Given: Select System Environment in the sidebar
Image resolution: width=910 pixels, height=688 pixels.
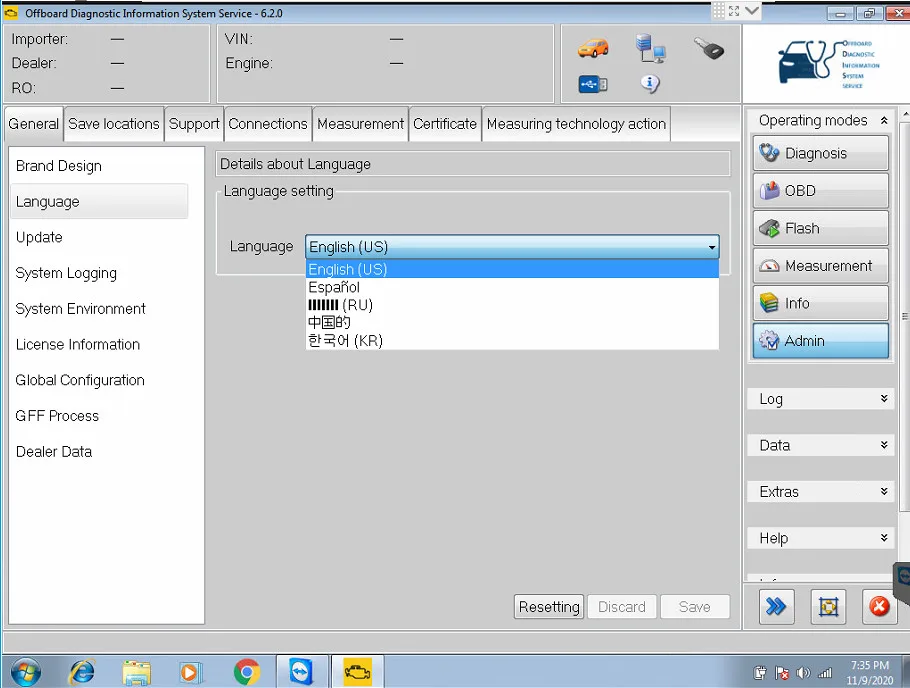Looking at the screenshot, I should pos(99,309).
